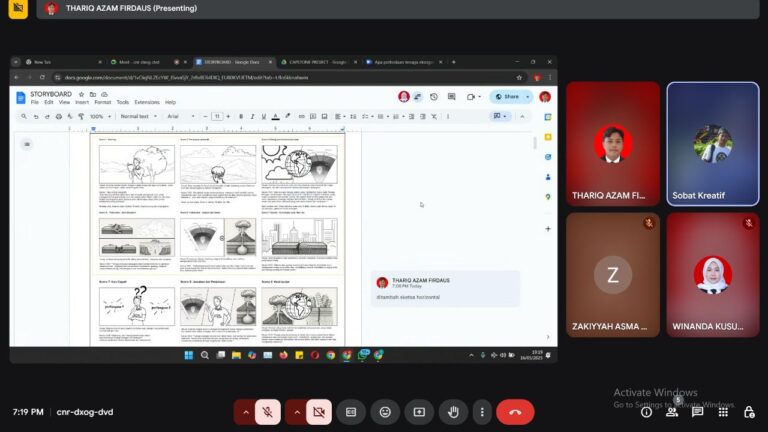This screenshot has width=768, height=432.
Task: Click the Docs home logo icon
Action: point(20,97)
